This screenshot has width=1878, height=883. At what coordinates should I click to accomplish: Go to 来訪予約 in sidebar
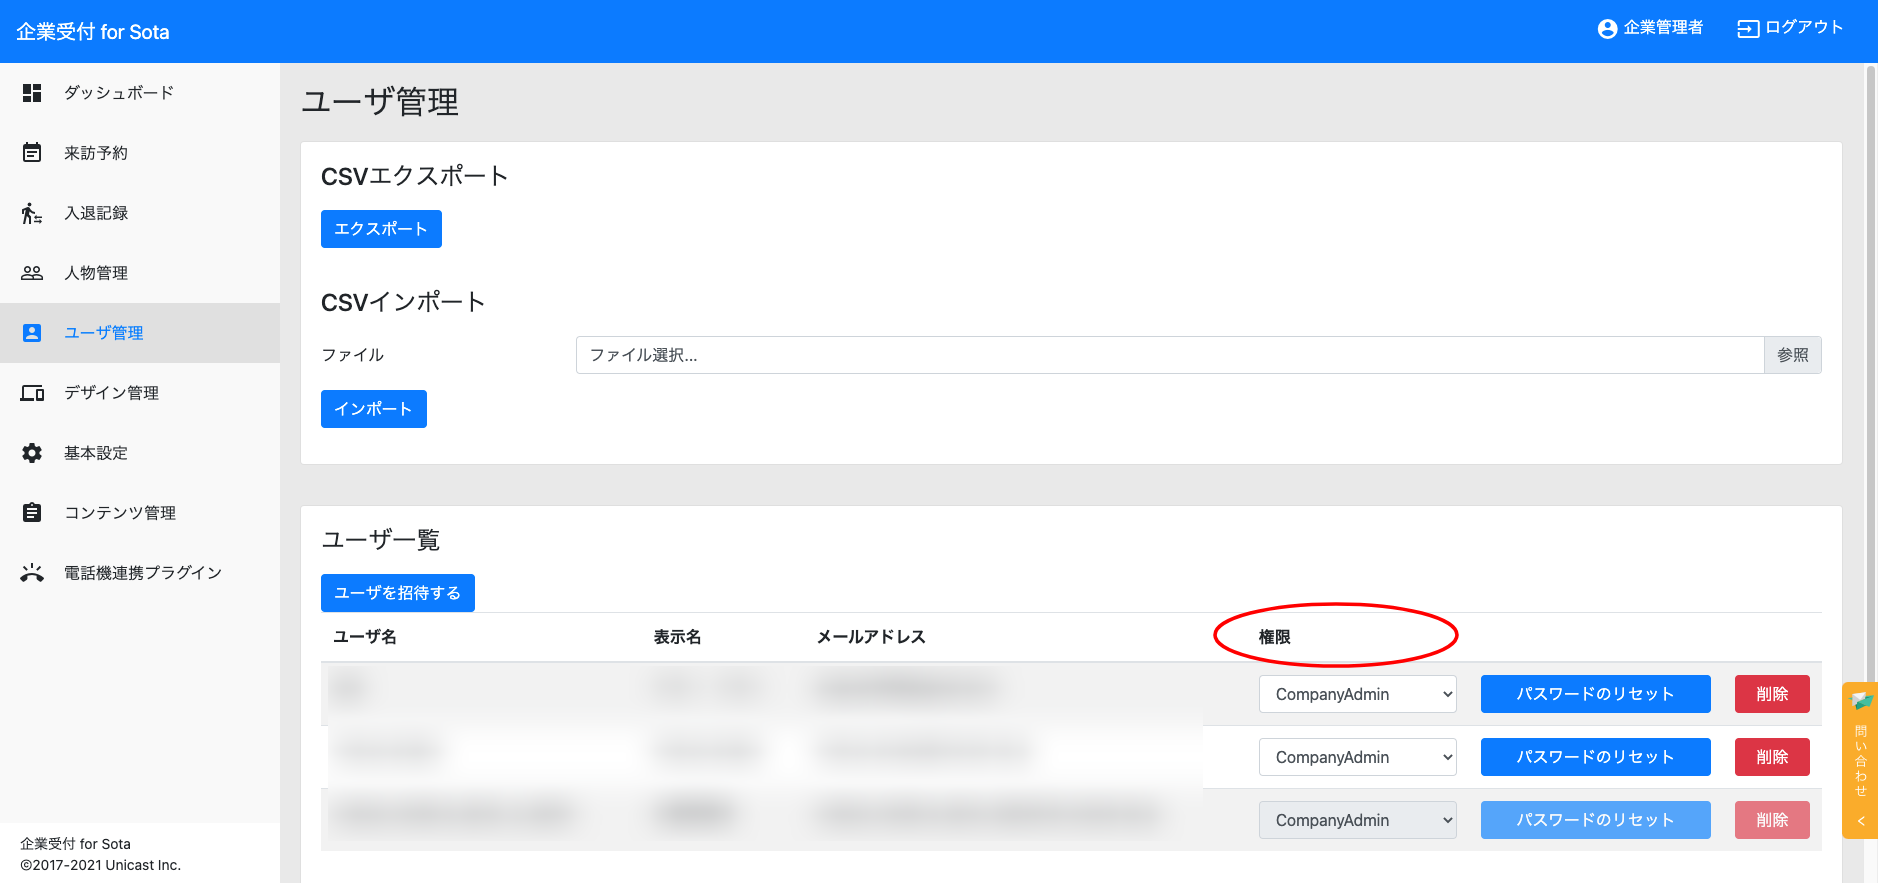click(140, 153)
